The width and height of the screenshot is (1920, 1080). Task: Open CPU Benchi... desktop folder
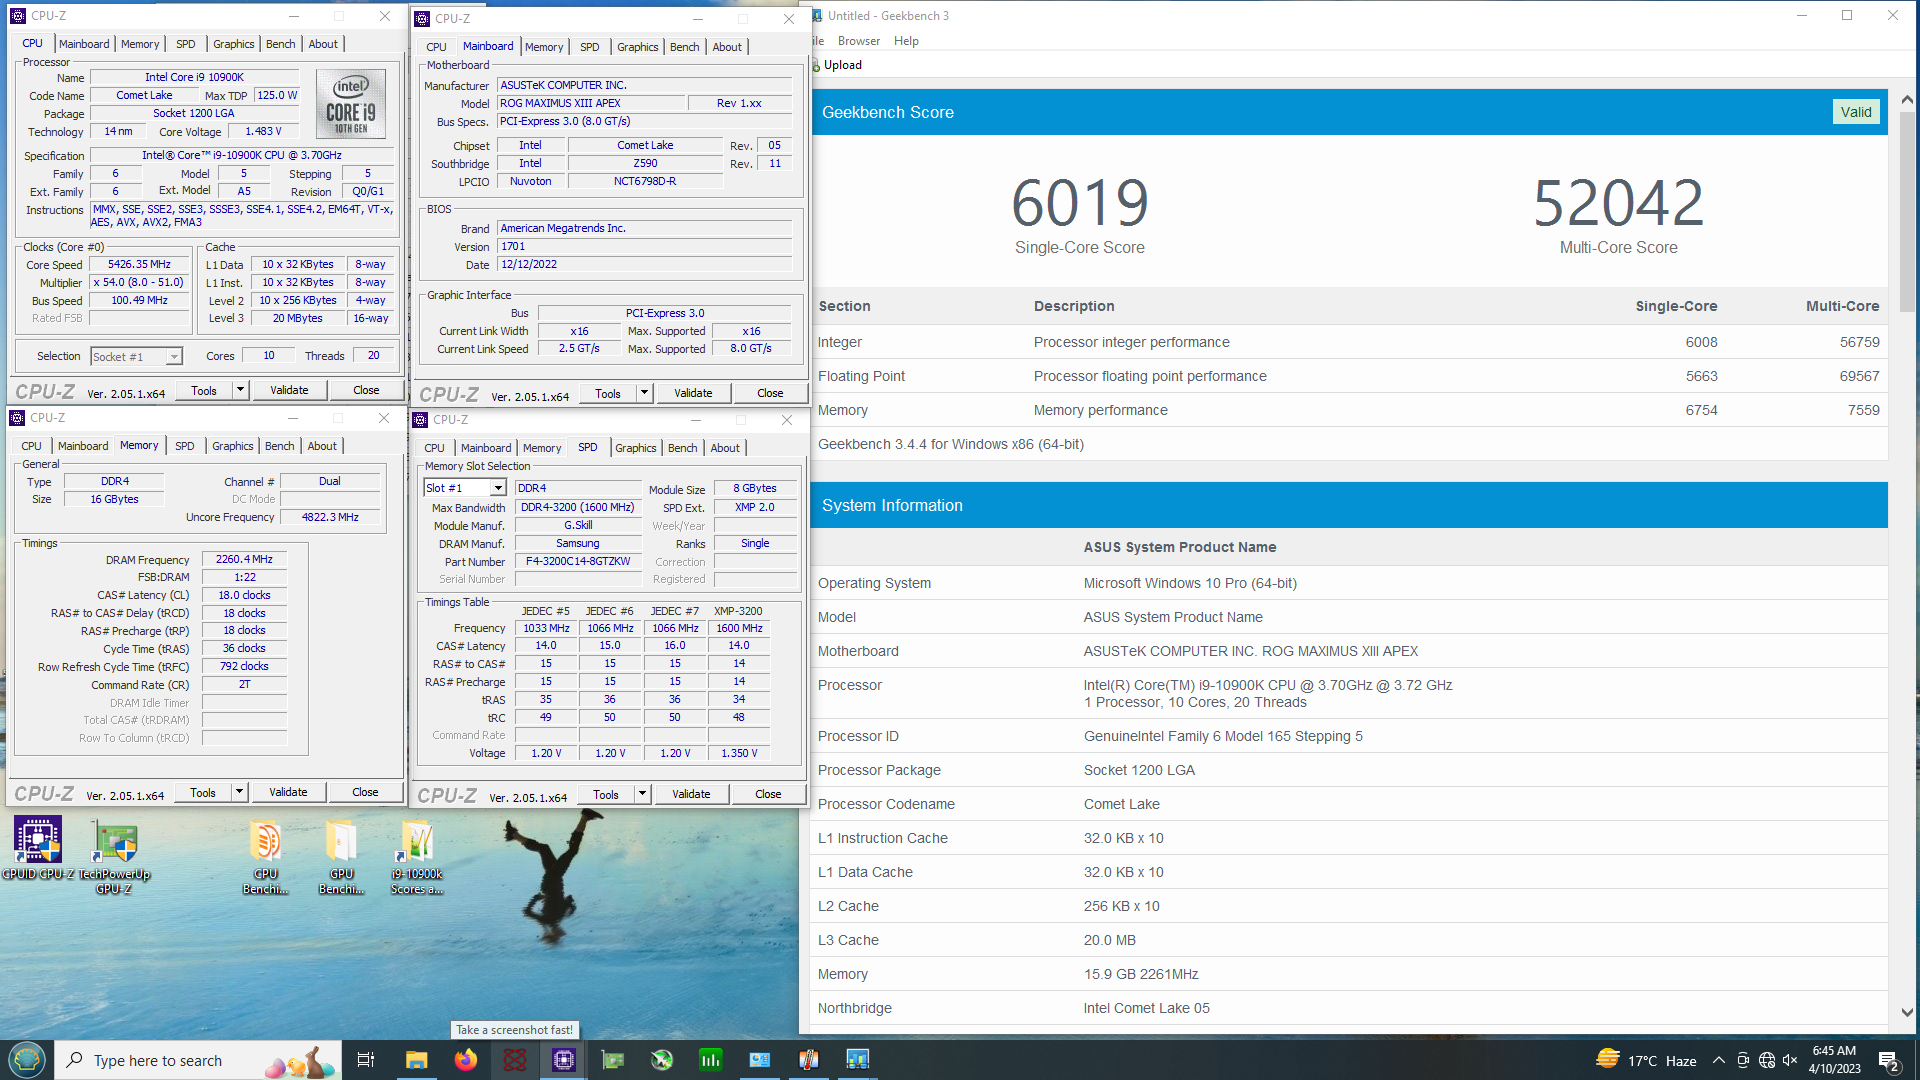pyautogui.click(x=265, y=856)
